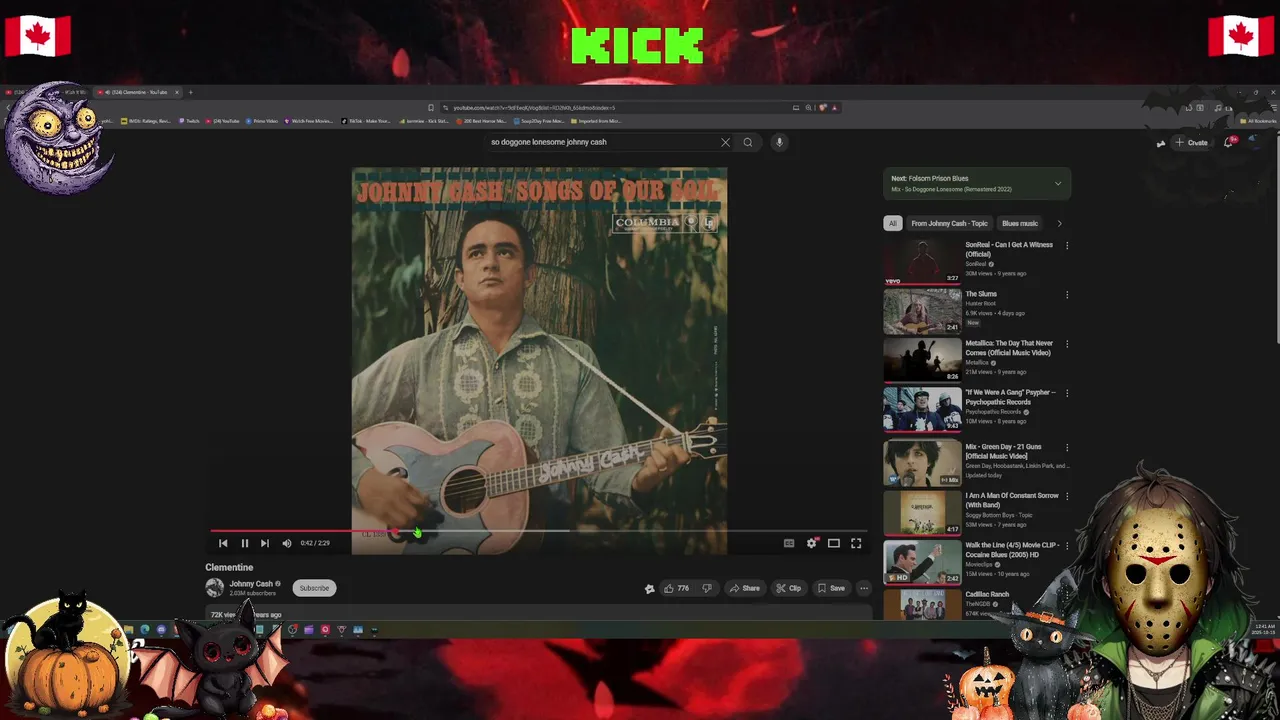Open a new browser tab with plus

click(x=191, y=92)
